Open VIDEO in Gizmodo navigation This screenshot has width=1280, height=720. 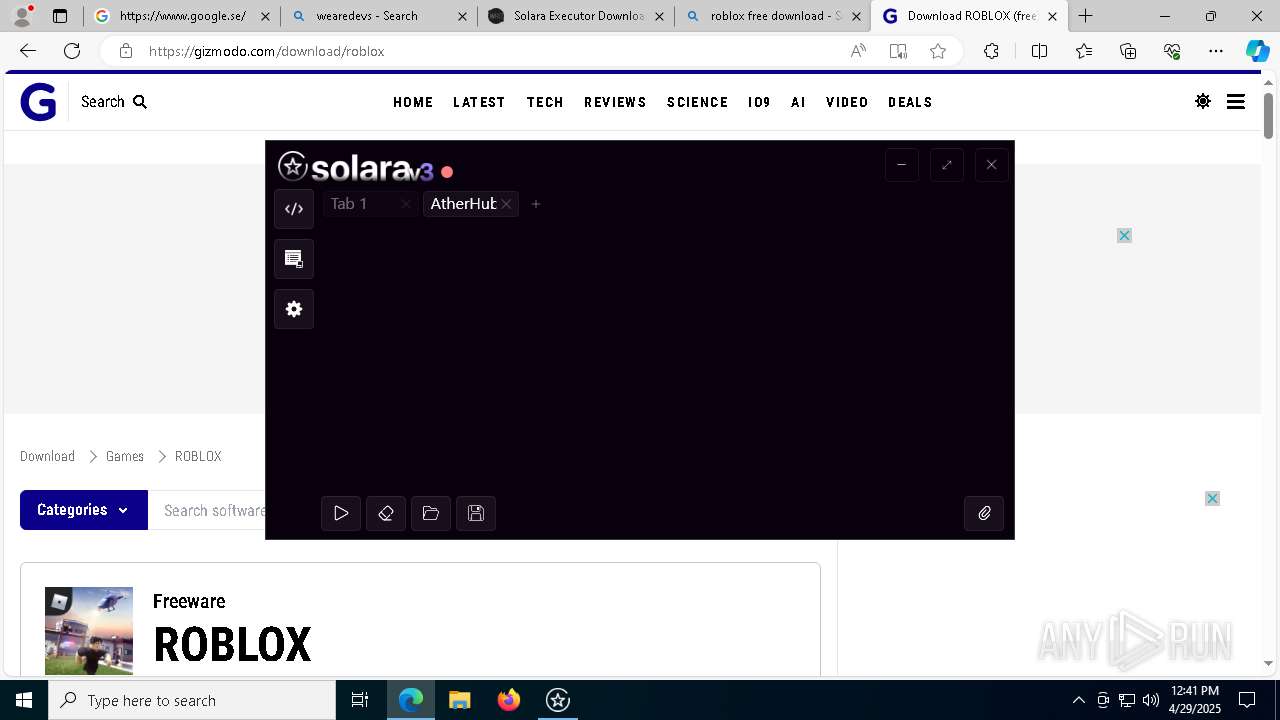coord(847,102)
